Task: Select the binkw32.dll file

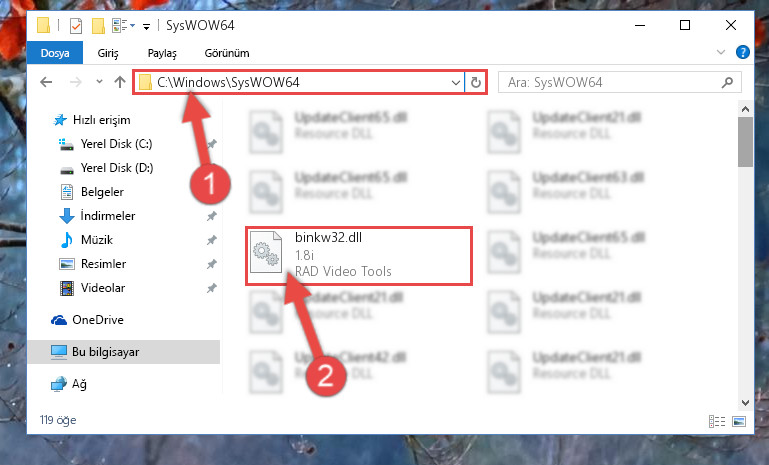Action: point(359,255)
